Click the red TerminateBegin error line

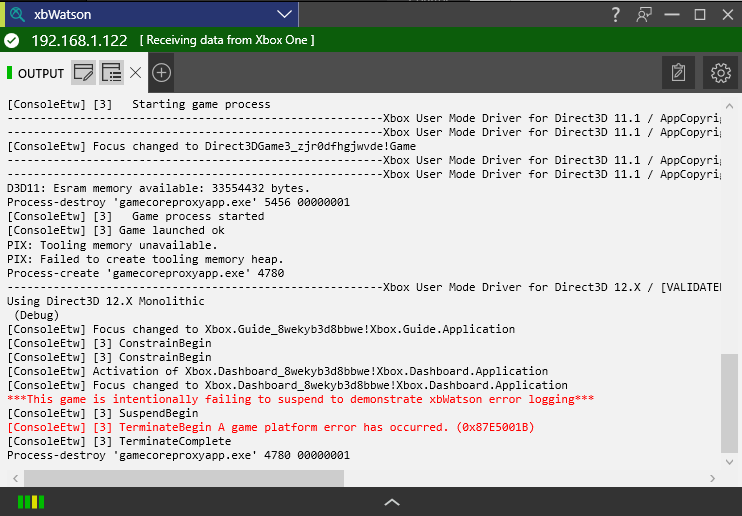click(x=271, y=427)
